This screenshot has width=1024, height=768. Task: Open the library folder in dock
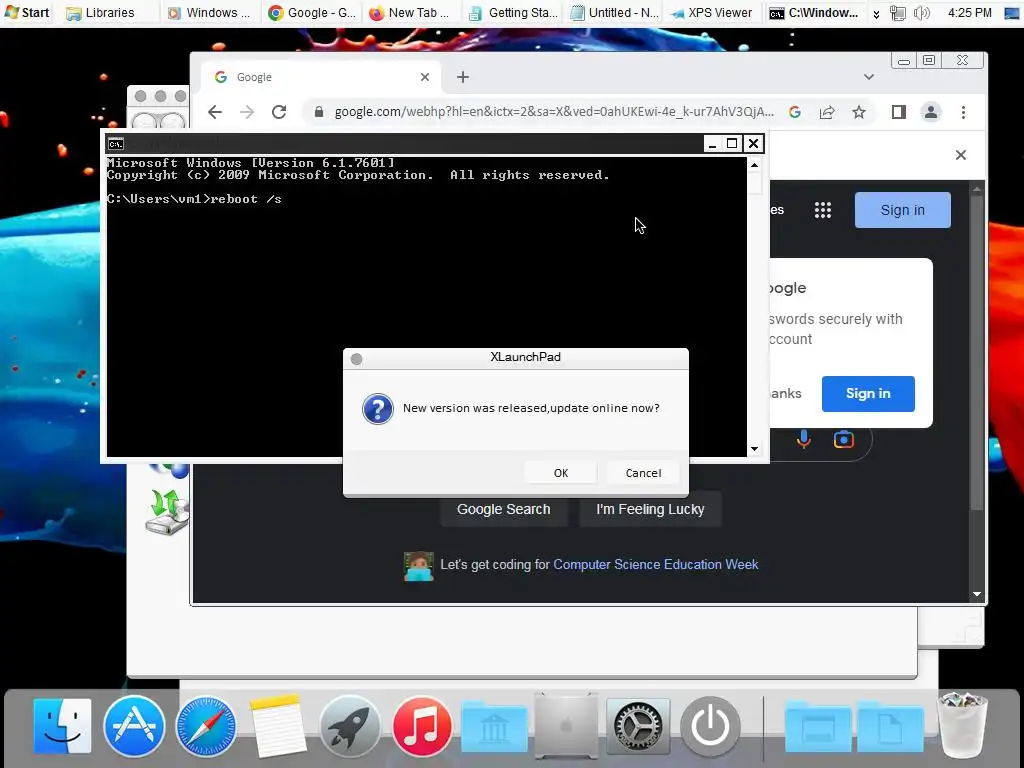[x=494, y=728]
